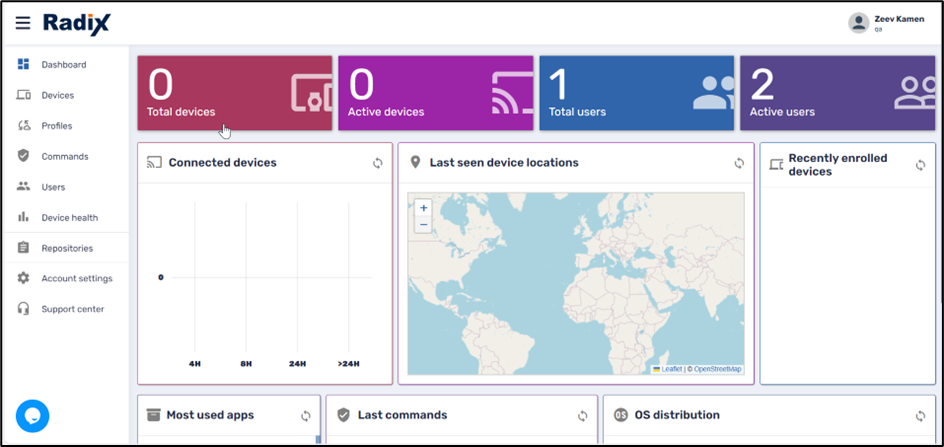Open the OpenStreetMap attribution link
Screen dimensions: 944x447
point(718,369)
